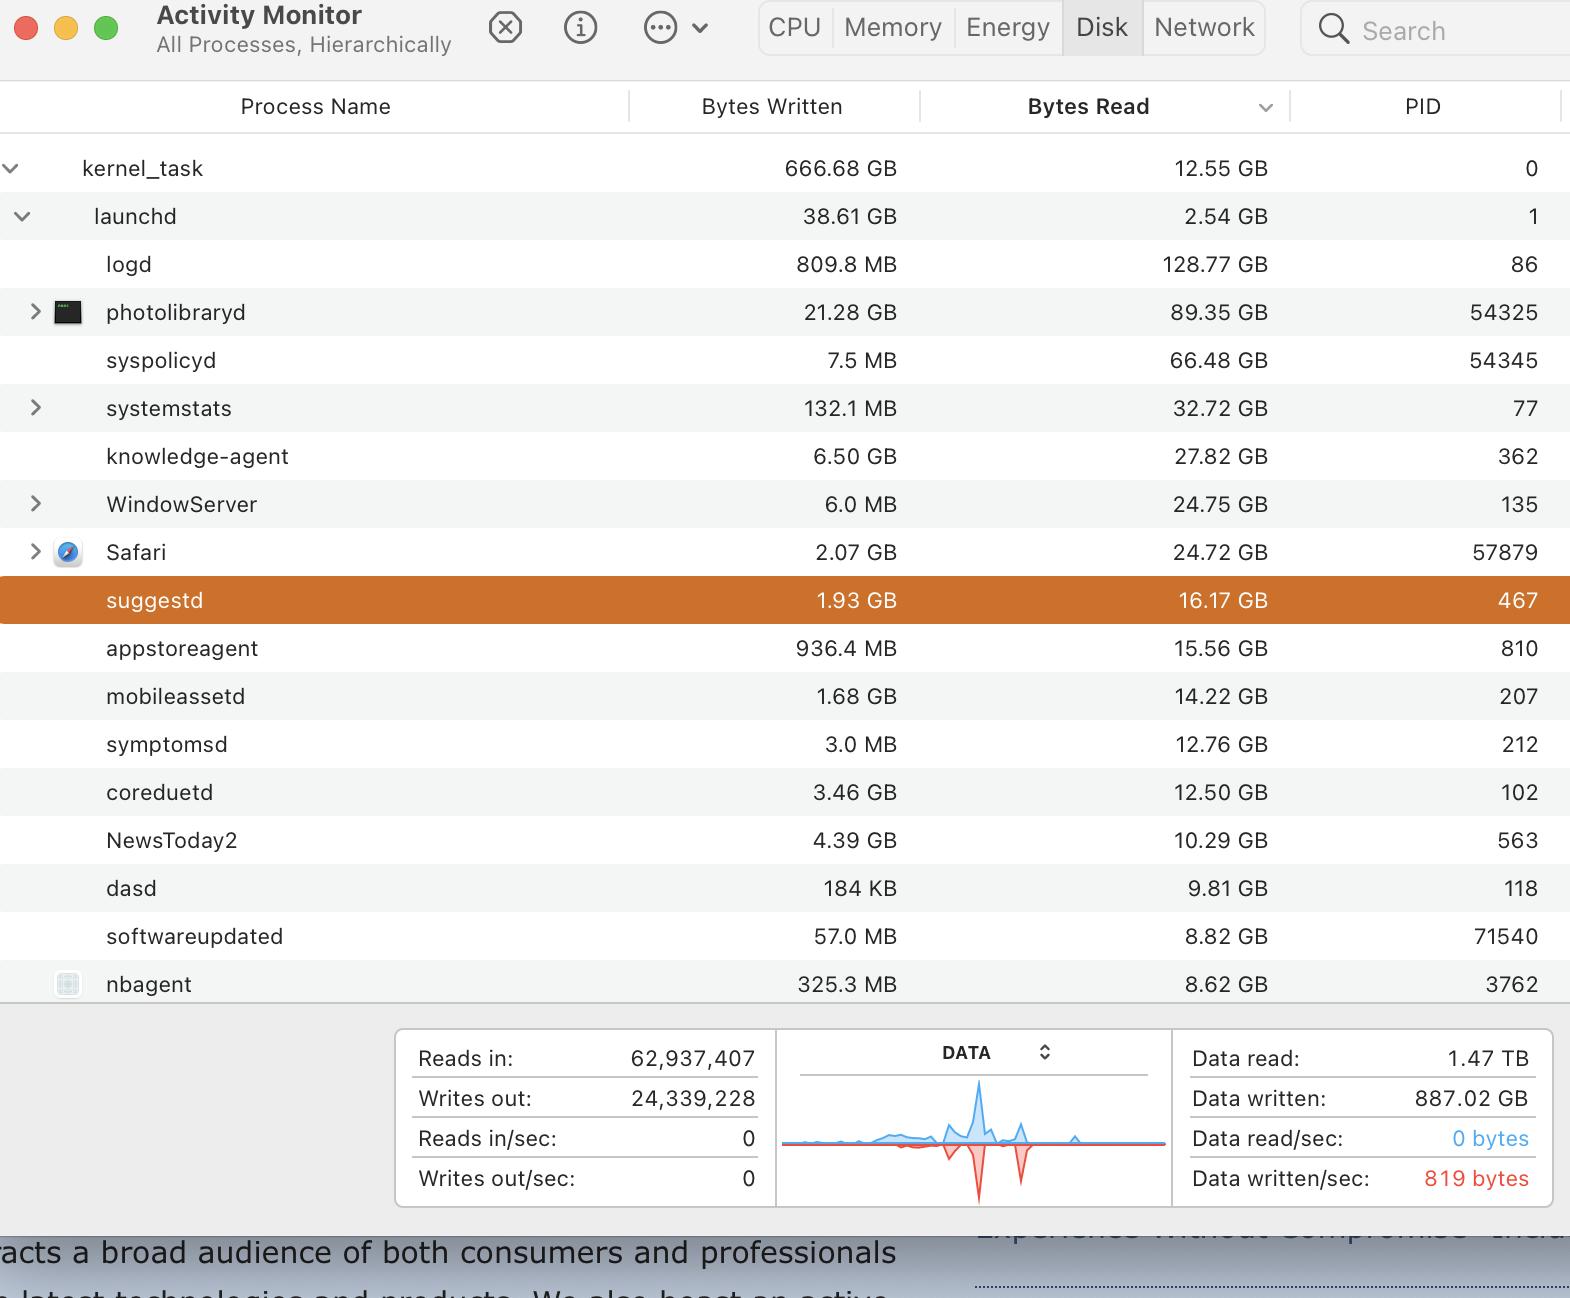Expand the WindowServer process
1570x1298 pixels.
pyautogui.click(x=36, y=504)
